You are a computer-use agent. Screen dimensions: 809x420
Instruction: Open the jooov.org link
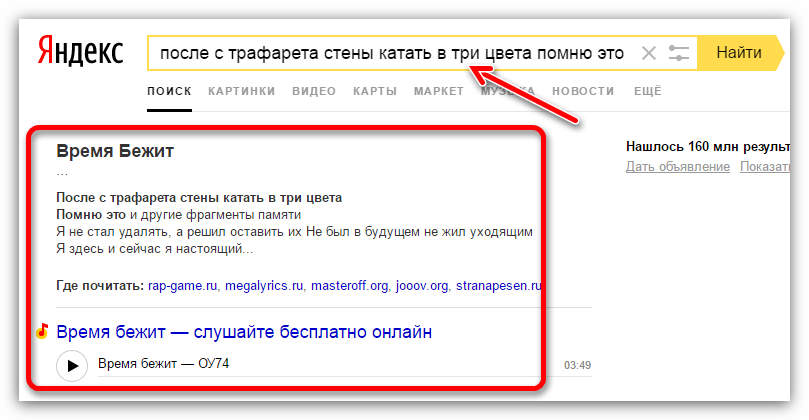pyautogui.click(x=422, y=286)
